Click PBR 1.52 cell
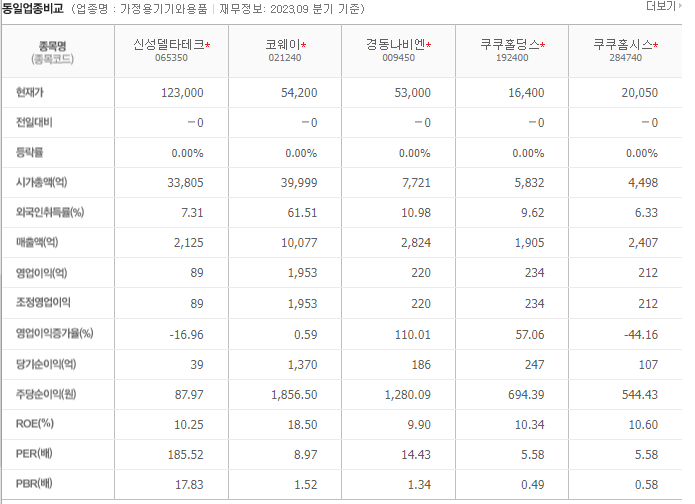The width and height of the screenshot is (695, 504). tap(306, 484)
